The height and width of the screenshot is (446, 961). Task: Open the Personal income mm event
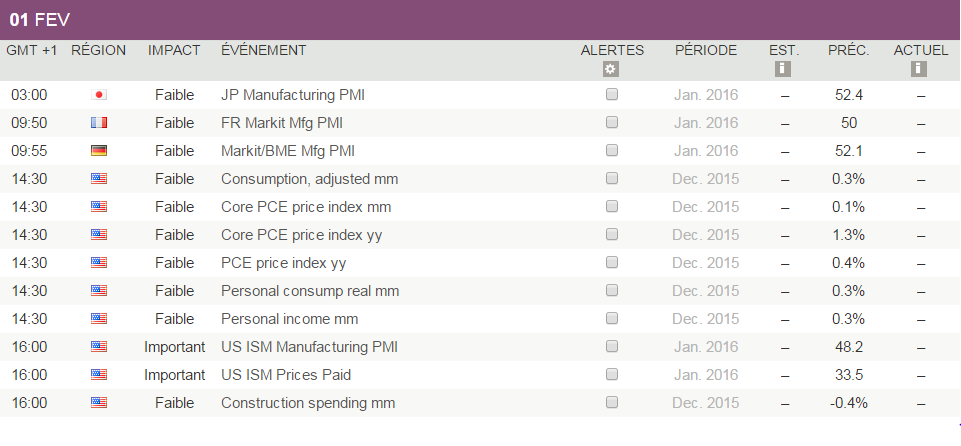click(289, 319)
